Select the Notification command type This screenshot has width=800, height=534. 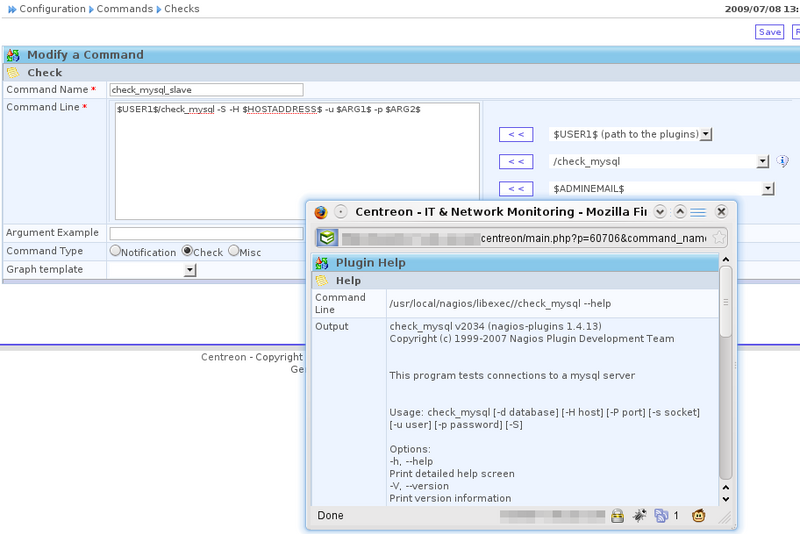(x=115, y=252)
